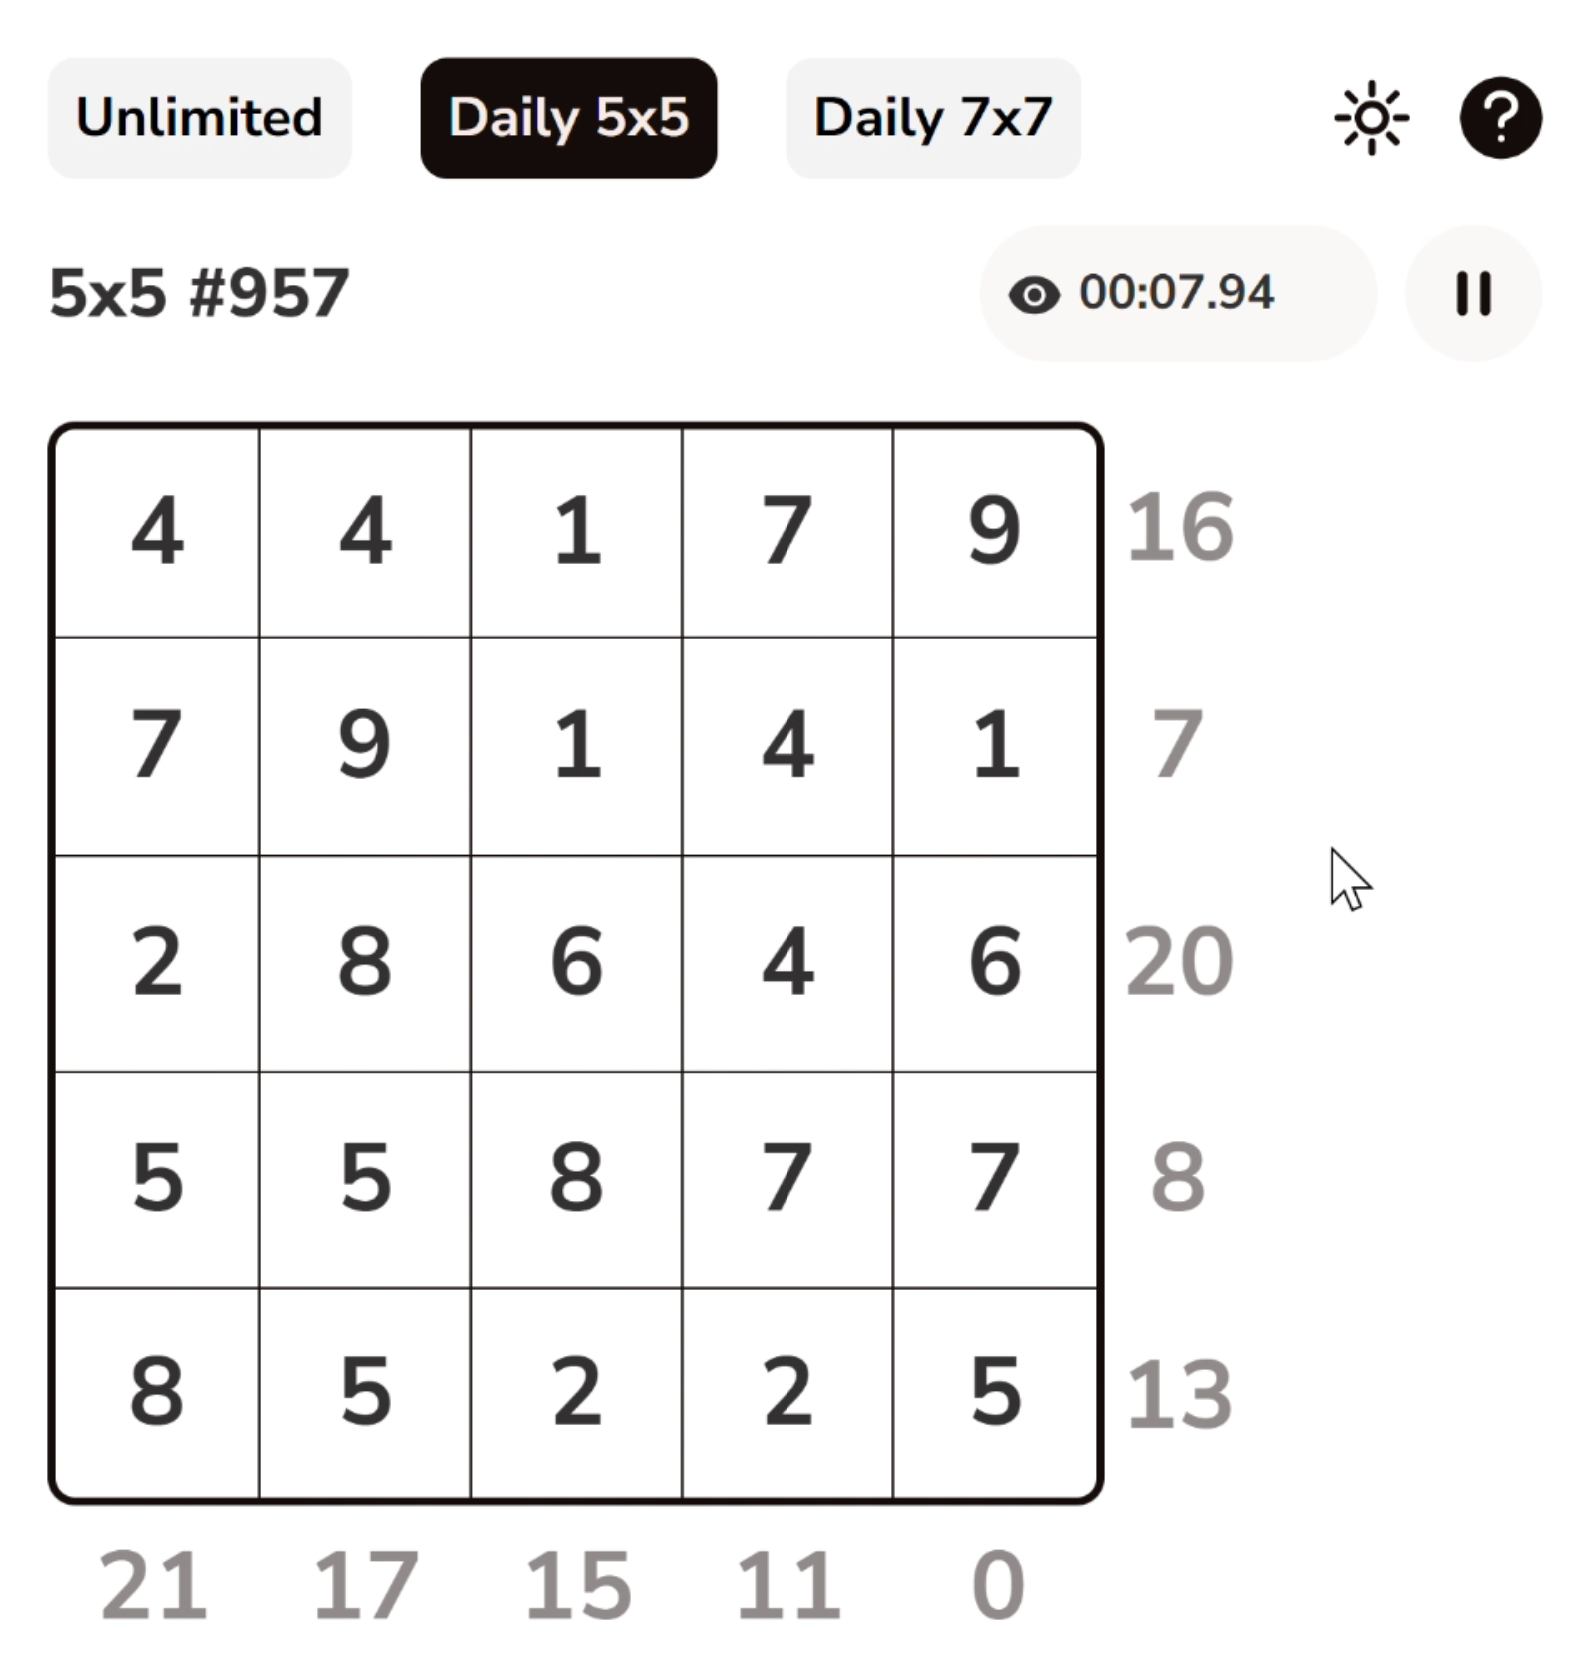Screen dimensions: 1578x1662
Task: Click the 8 in the fourth row
Action: (577, 1178)
